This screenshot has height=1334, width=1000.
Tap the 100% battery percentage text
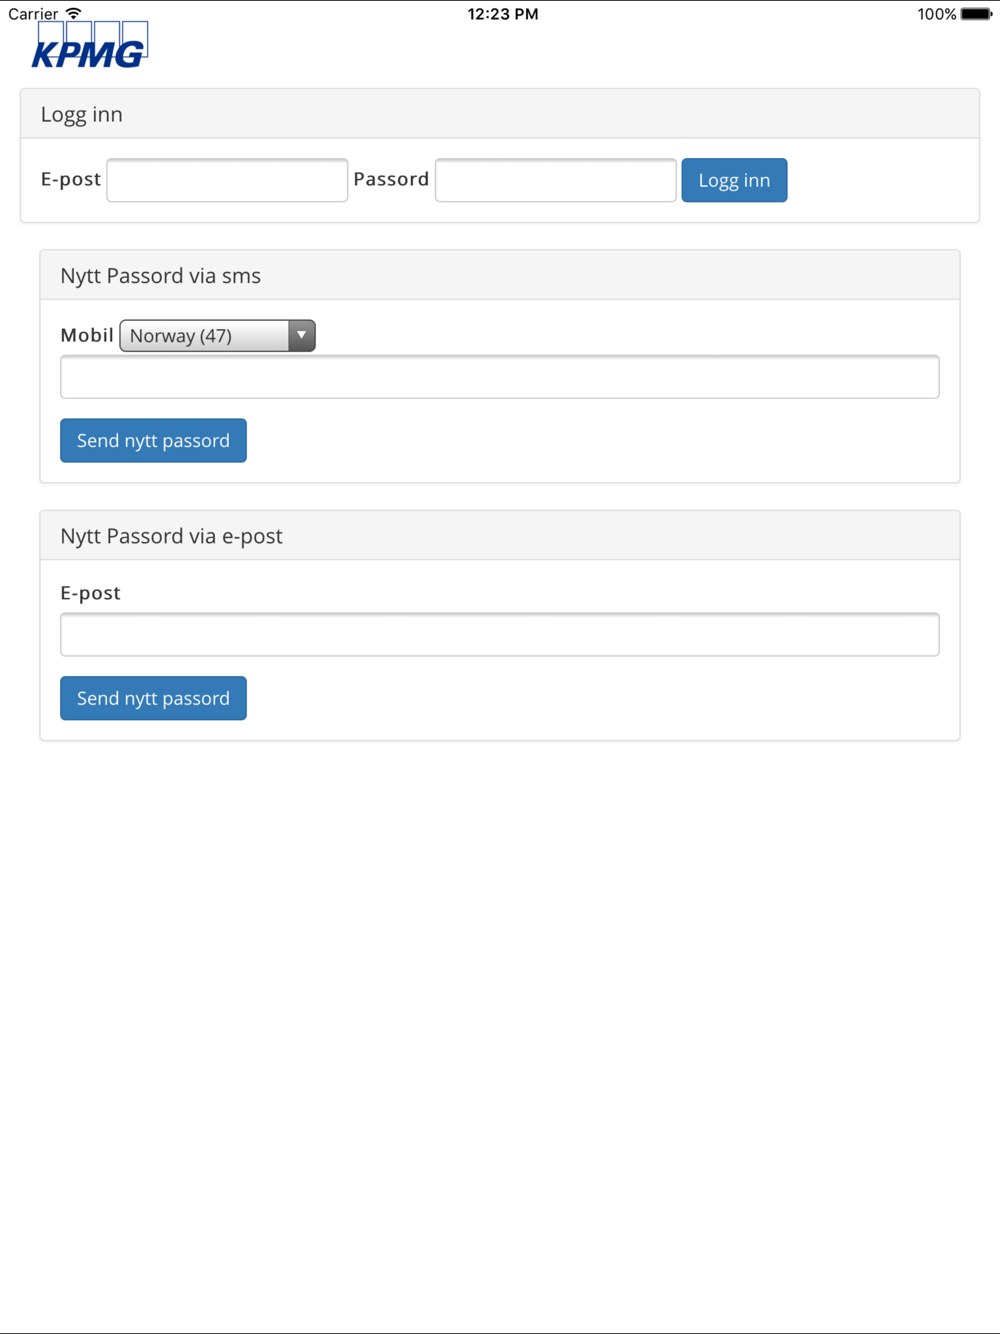click(x=937, y=14)
